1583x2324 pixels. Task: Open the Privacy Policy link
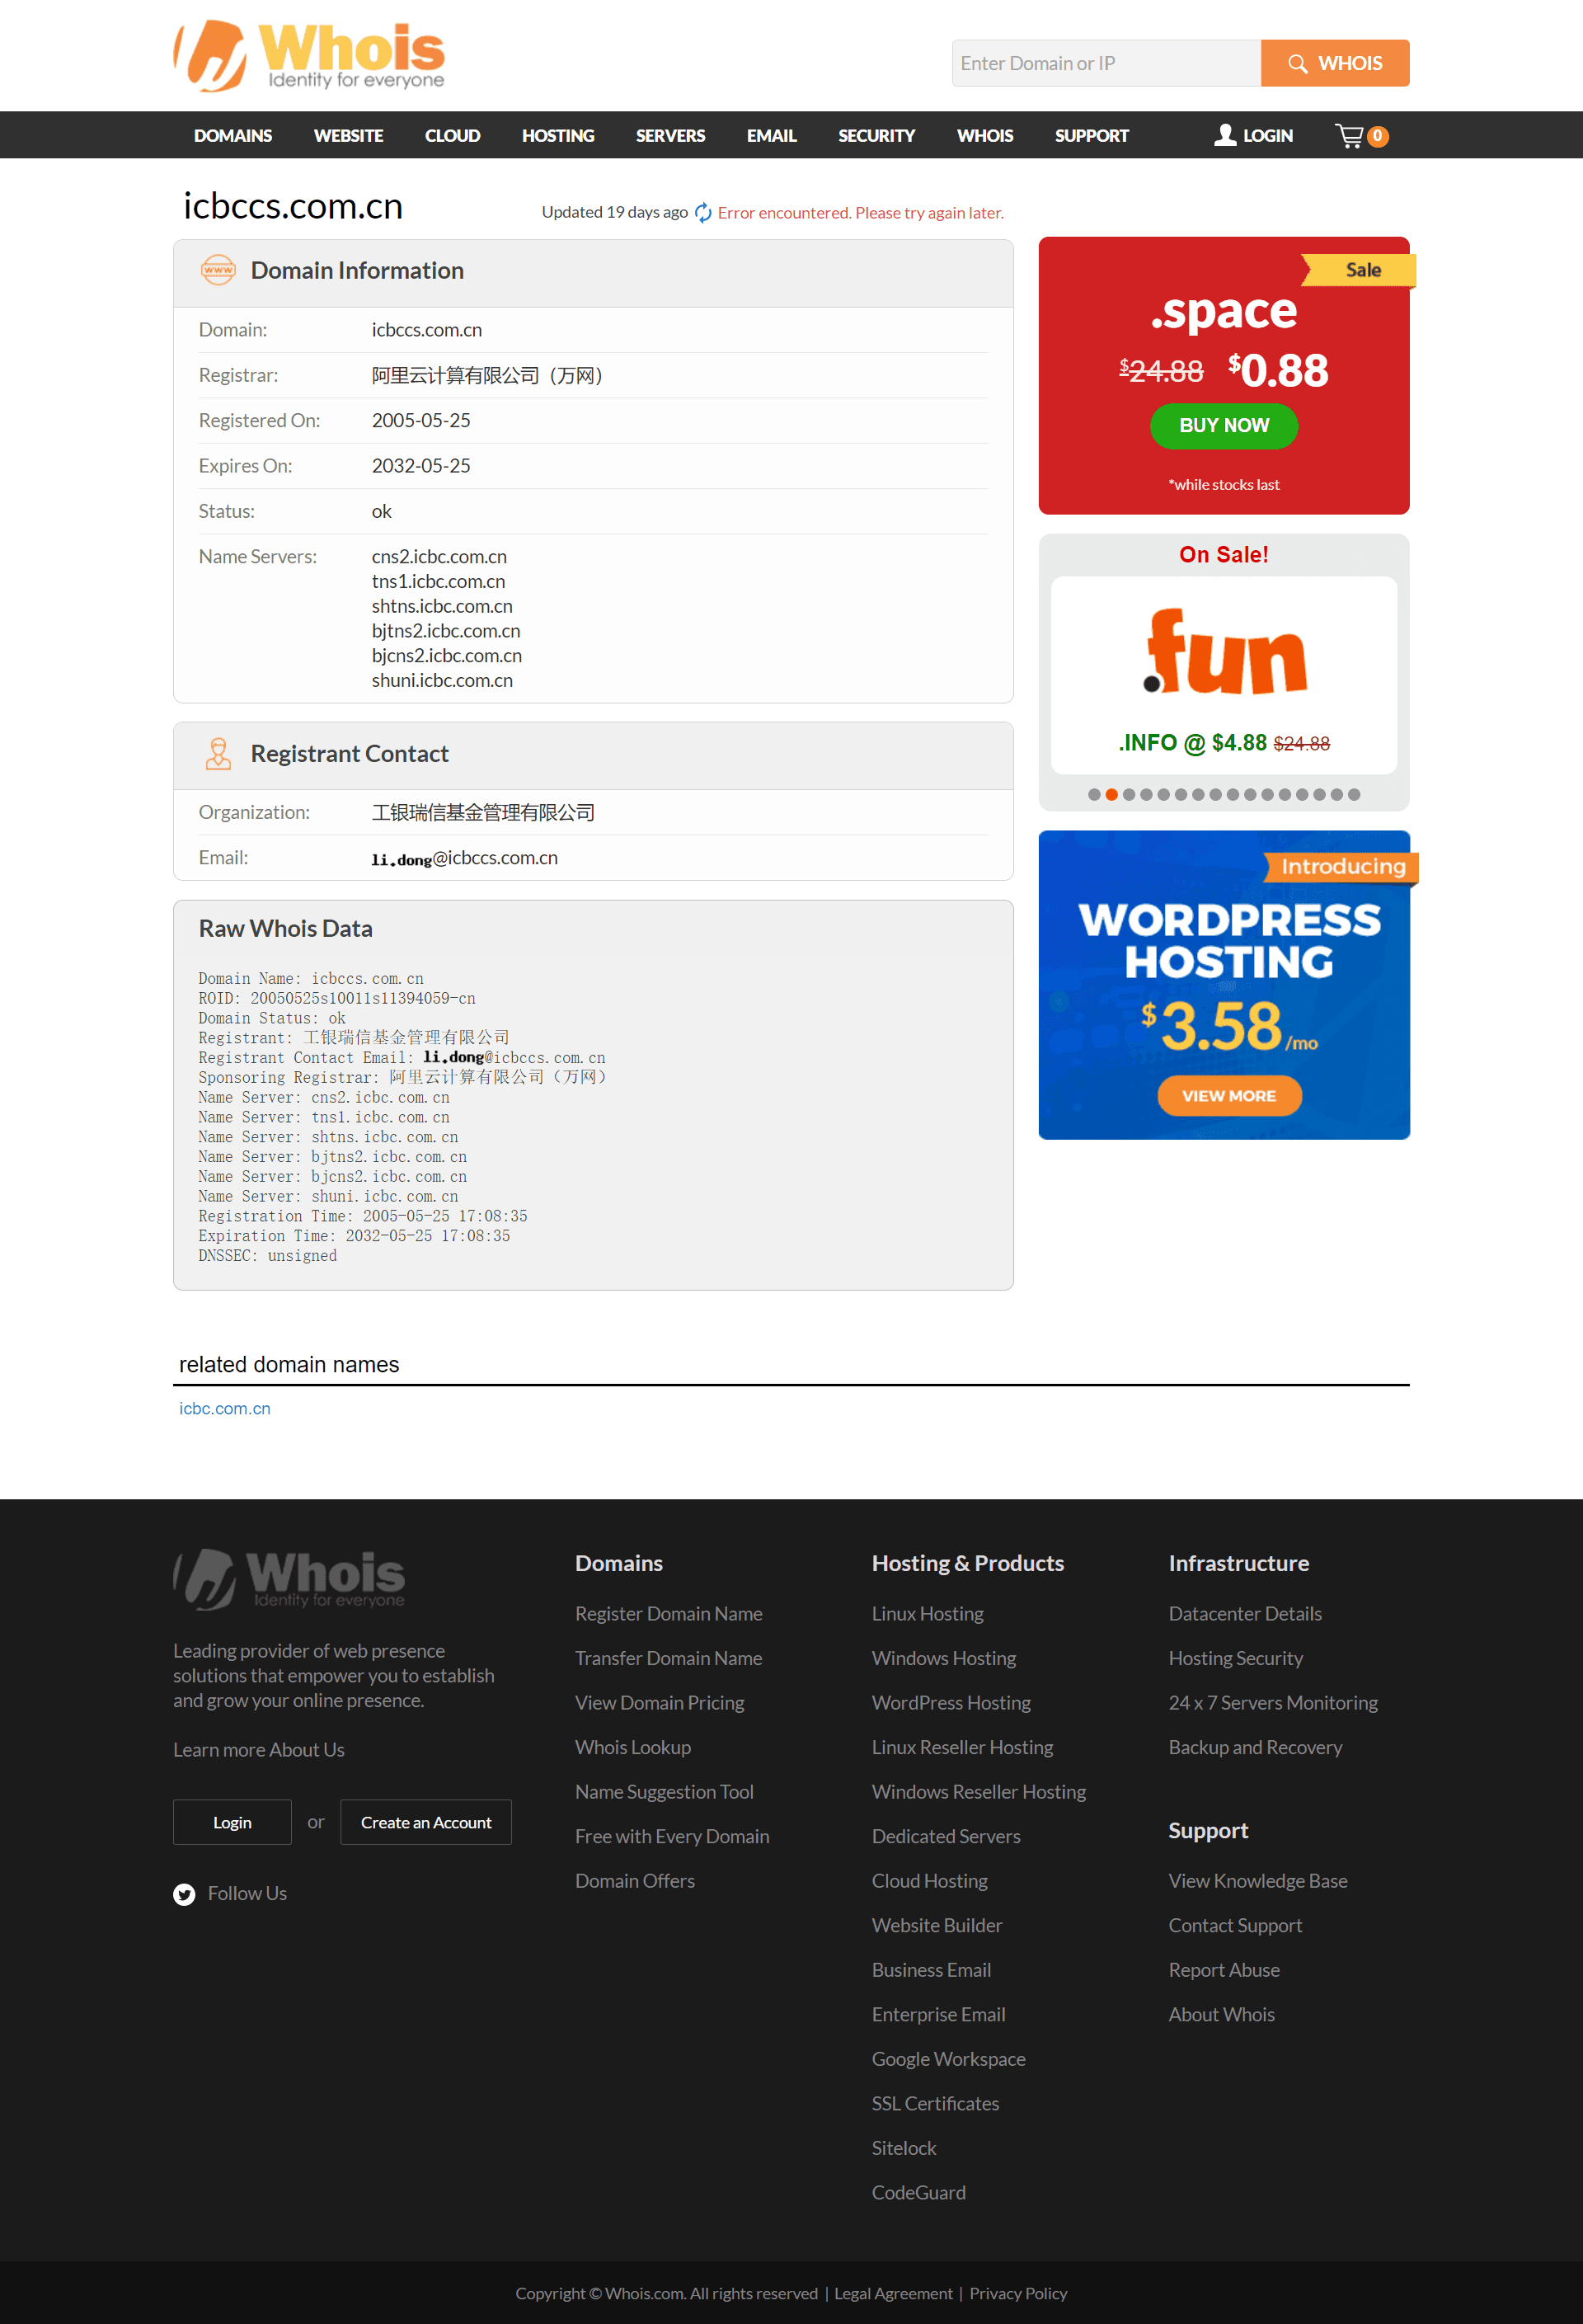[1018, 2294]
